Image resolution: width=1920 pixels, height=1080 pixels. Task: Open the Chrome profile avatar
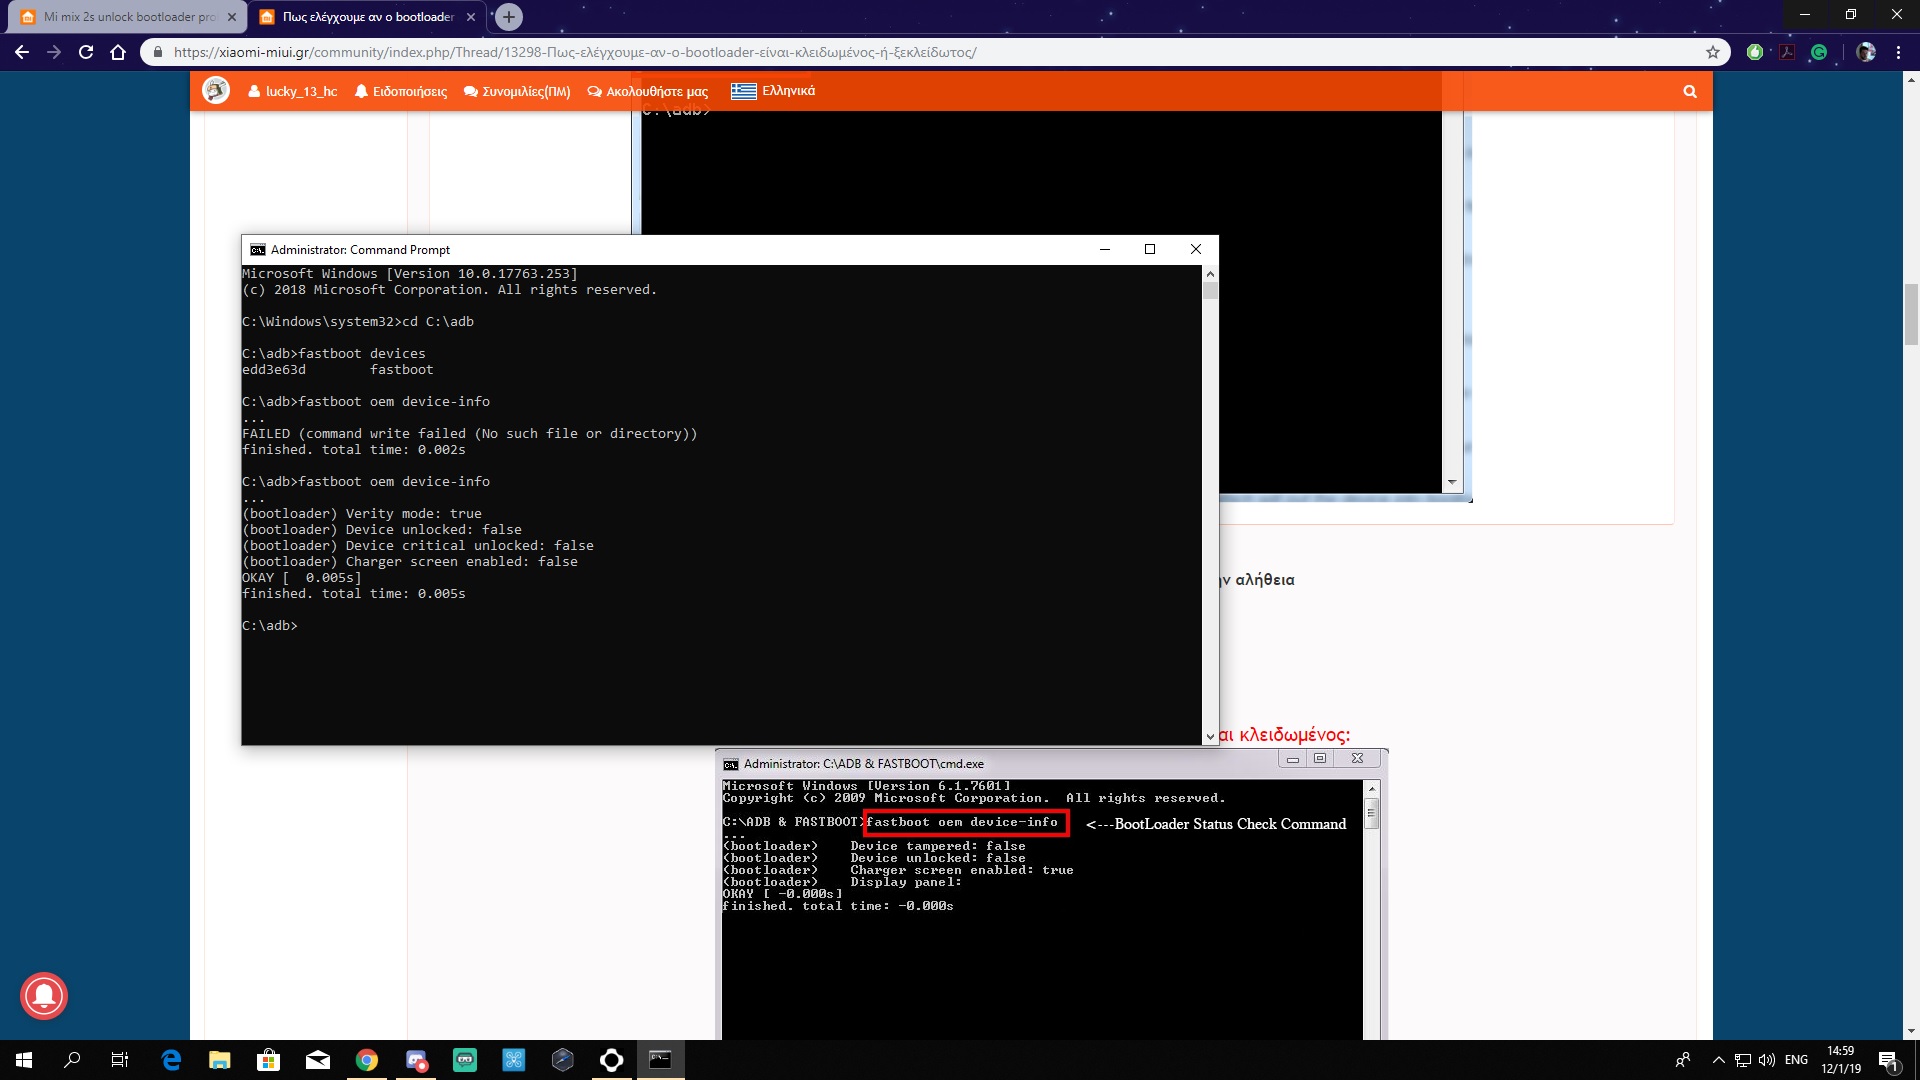pos(1866,52)
